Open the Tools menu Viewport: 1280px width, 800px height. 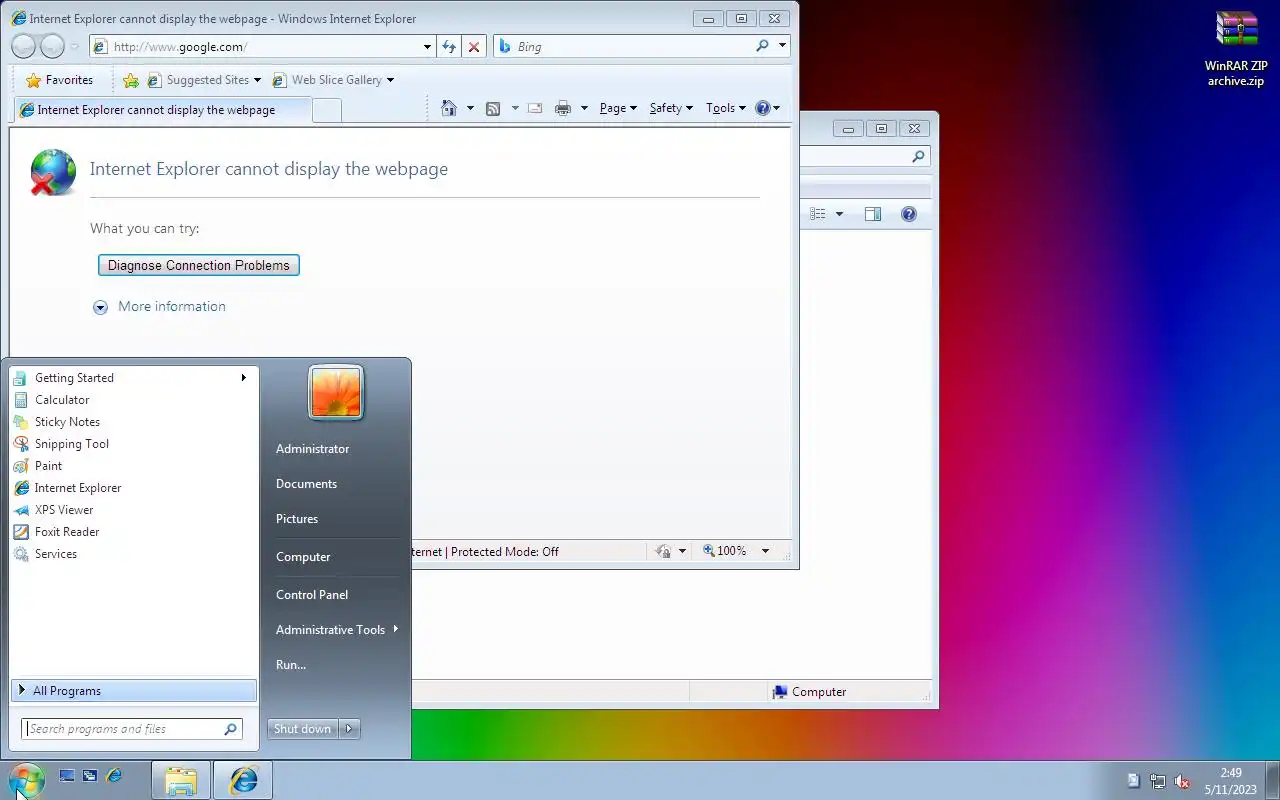(x=726, y=108)
